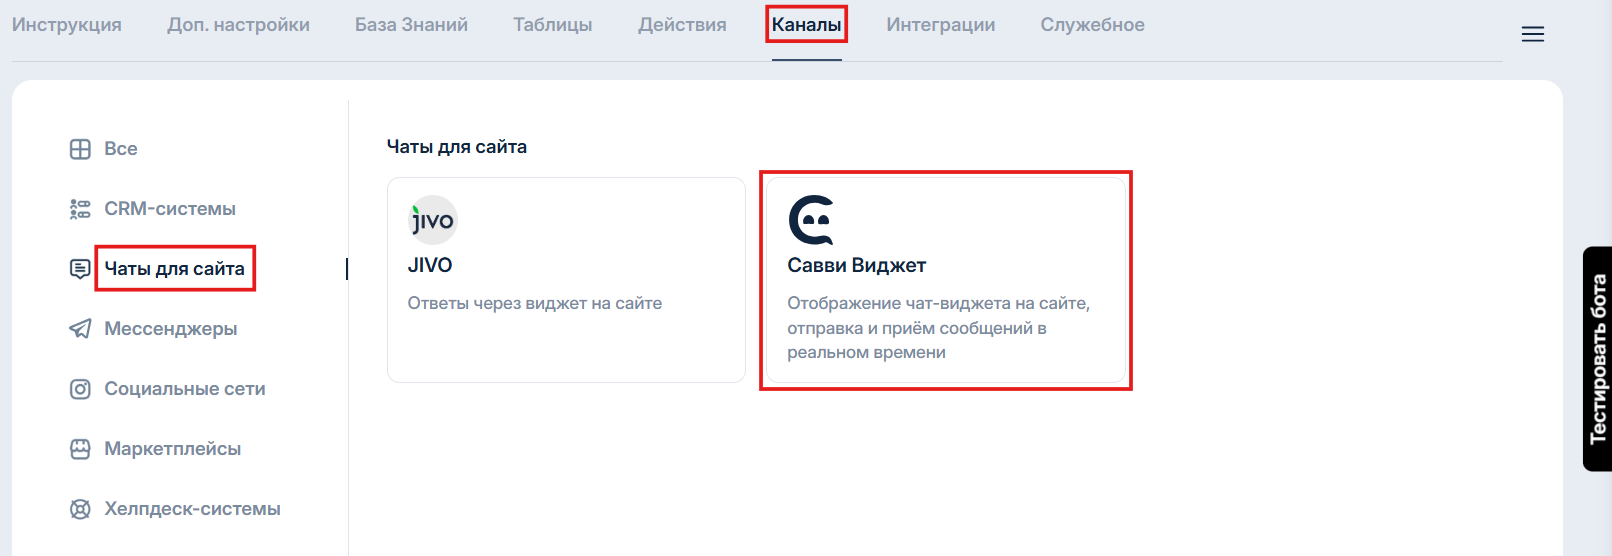Click the JIVO logo icon
The image size is (1612, 556).
(433, 220)
